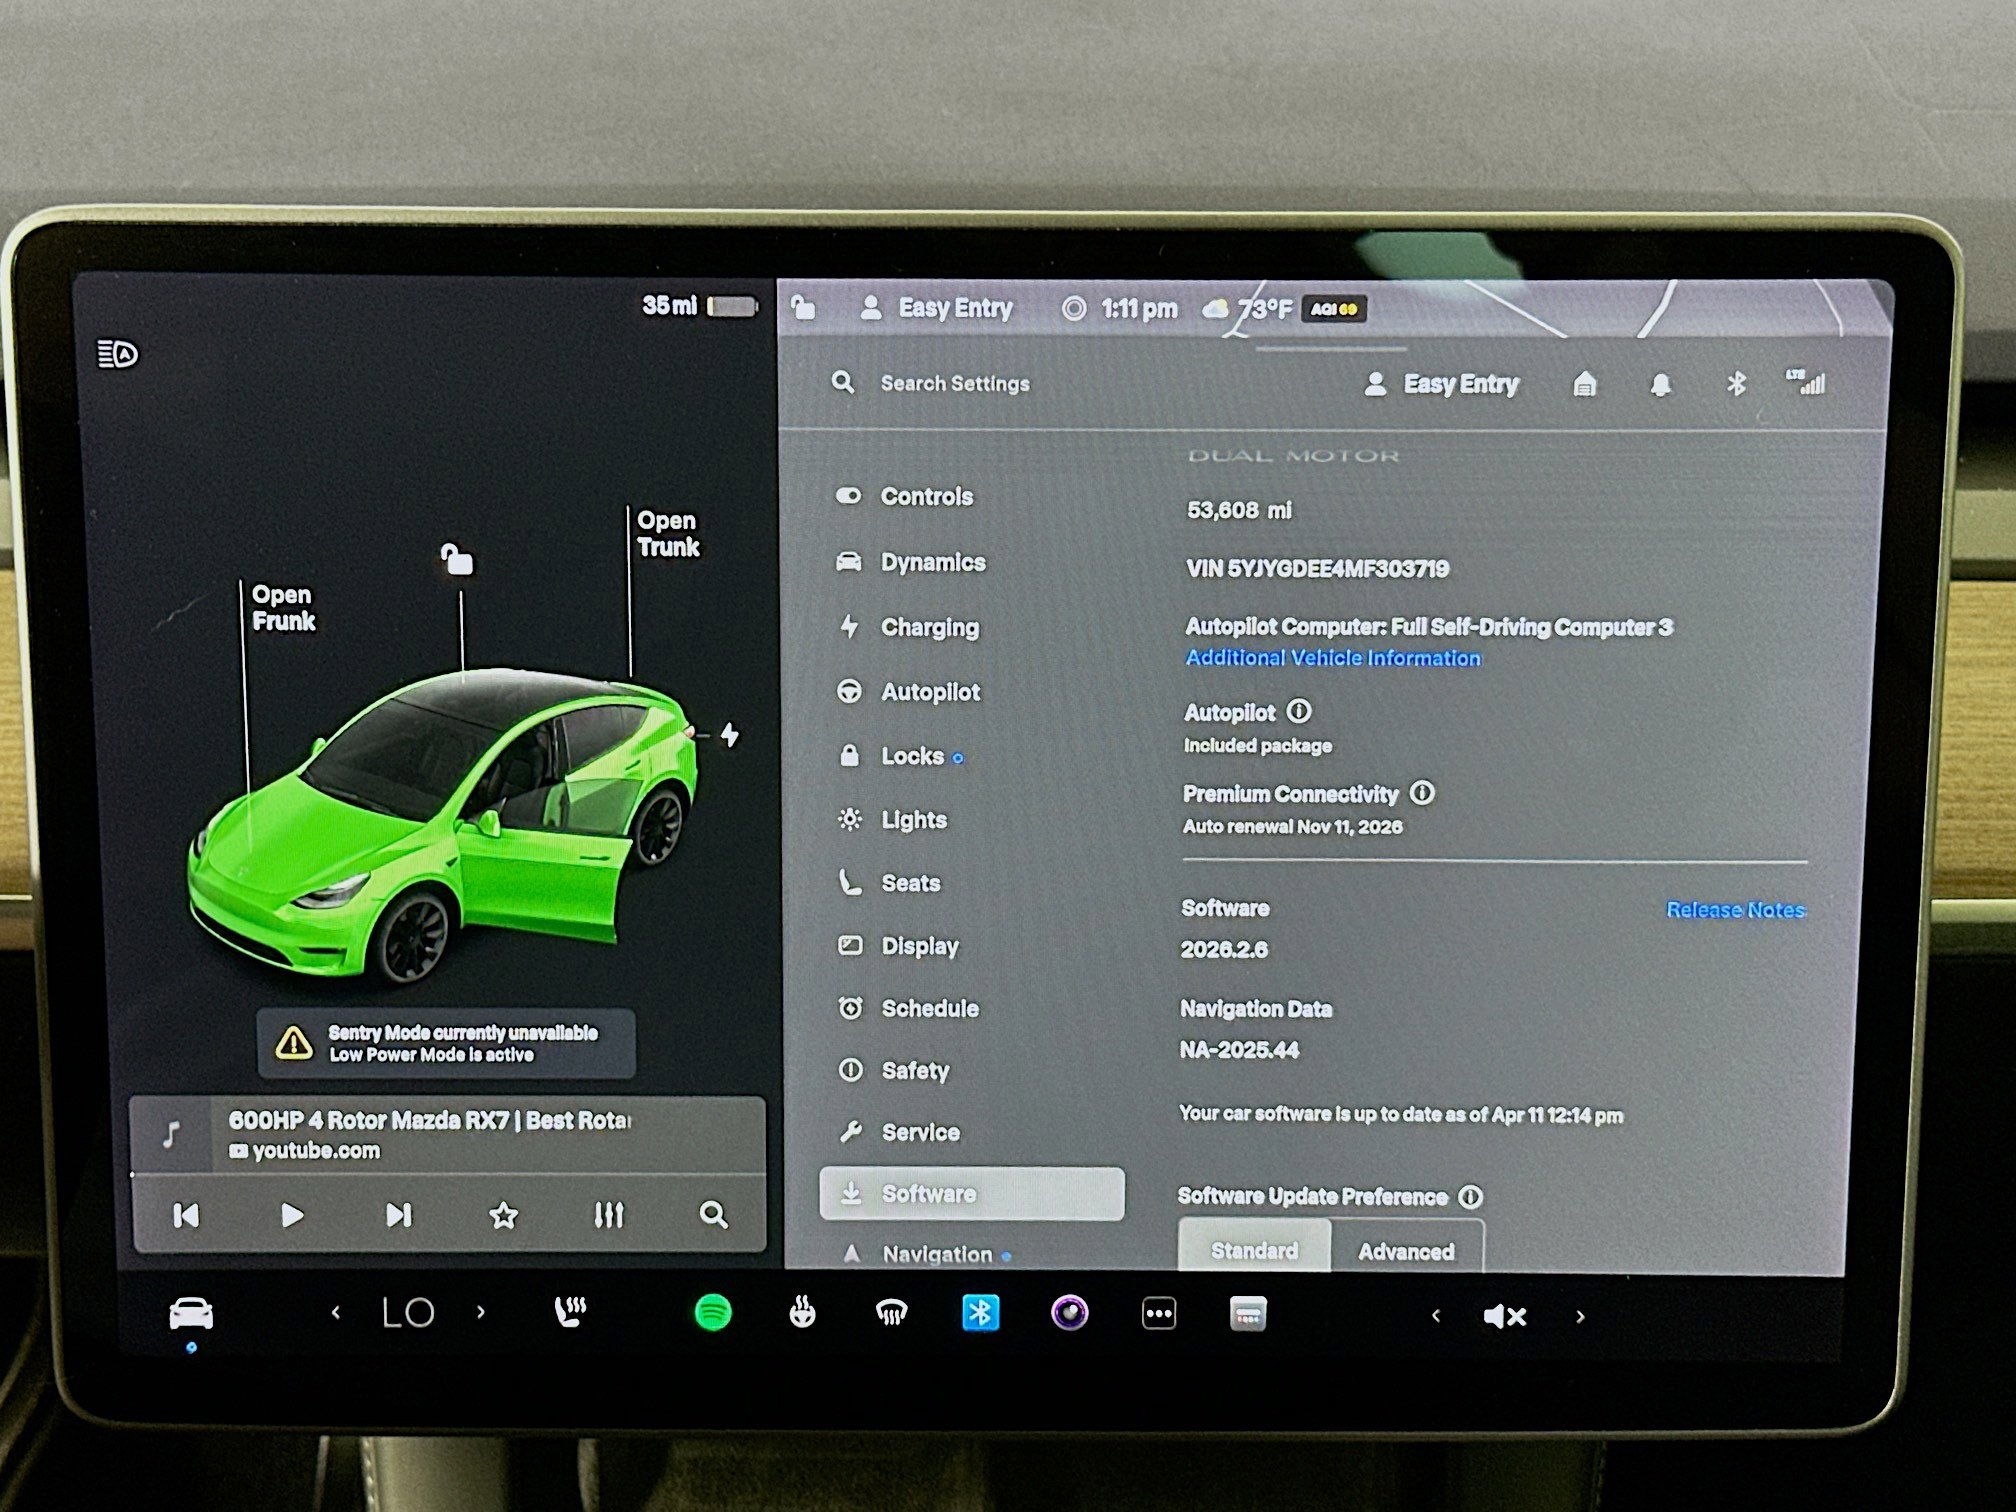Open Easy Entry profile in status bar
This screenshot has height=1512, width=2016.
(936, 308)
